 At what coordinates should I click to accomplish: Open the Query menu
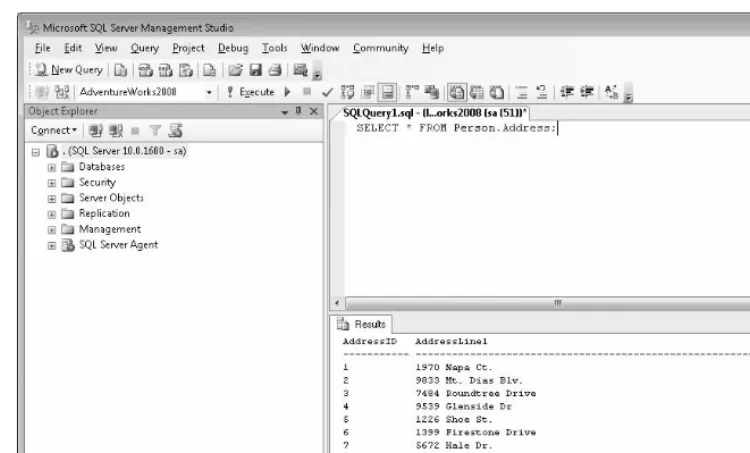click(x=144, y=48)
